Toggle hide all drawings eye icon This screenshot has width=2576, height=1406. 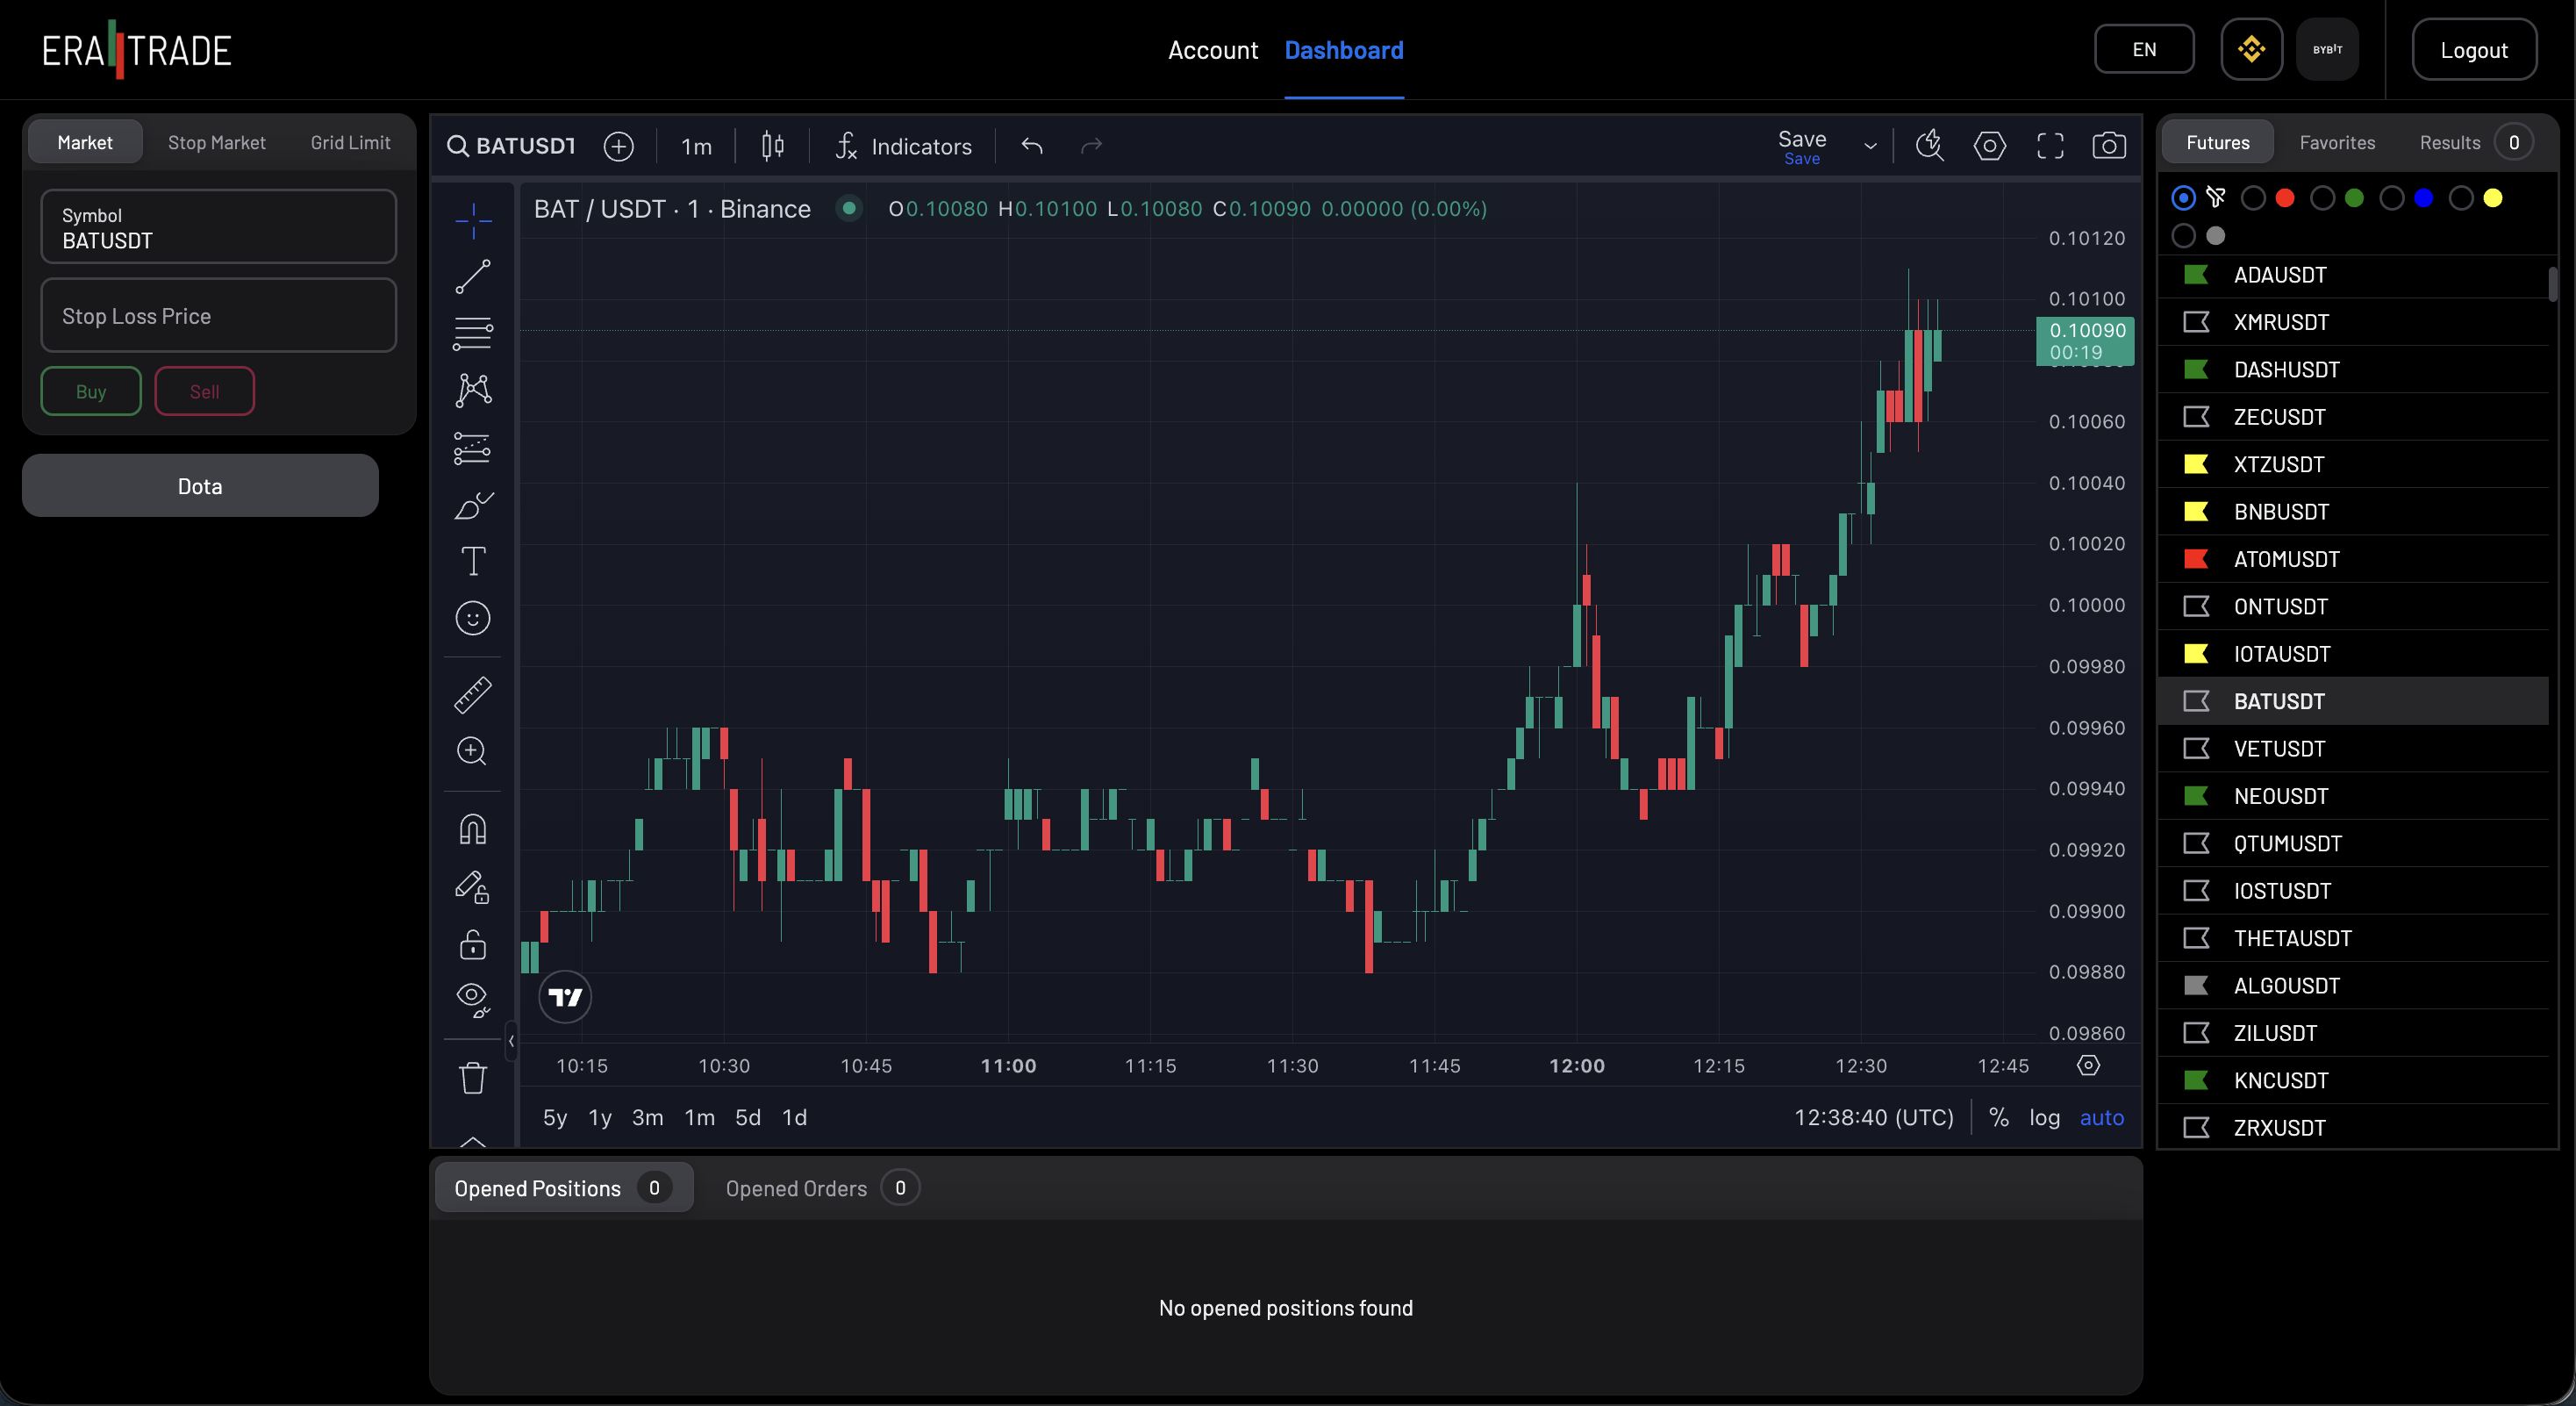473,999
